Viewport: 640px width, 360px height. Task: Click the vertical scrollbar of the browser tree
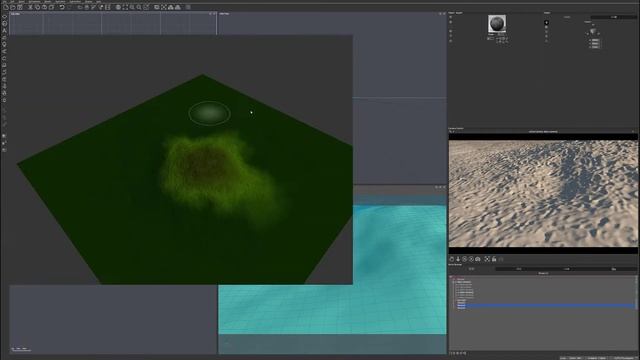[636, 294]
